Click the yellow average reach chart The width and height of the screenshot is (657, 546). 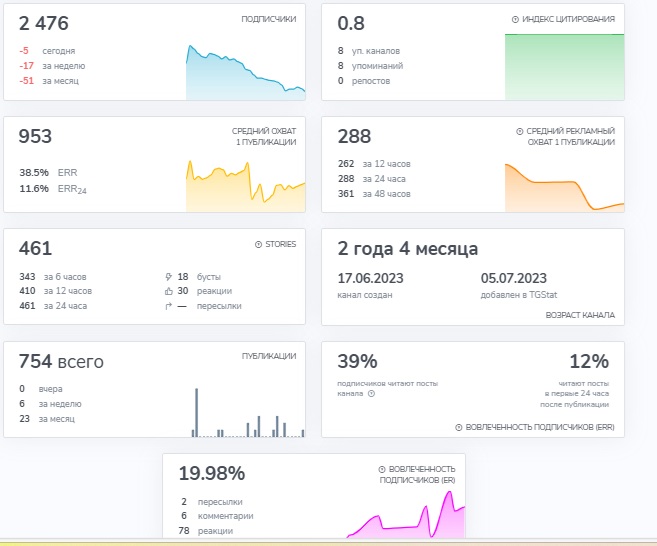(x=245, y=186)
